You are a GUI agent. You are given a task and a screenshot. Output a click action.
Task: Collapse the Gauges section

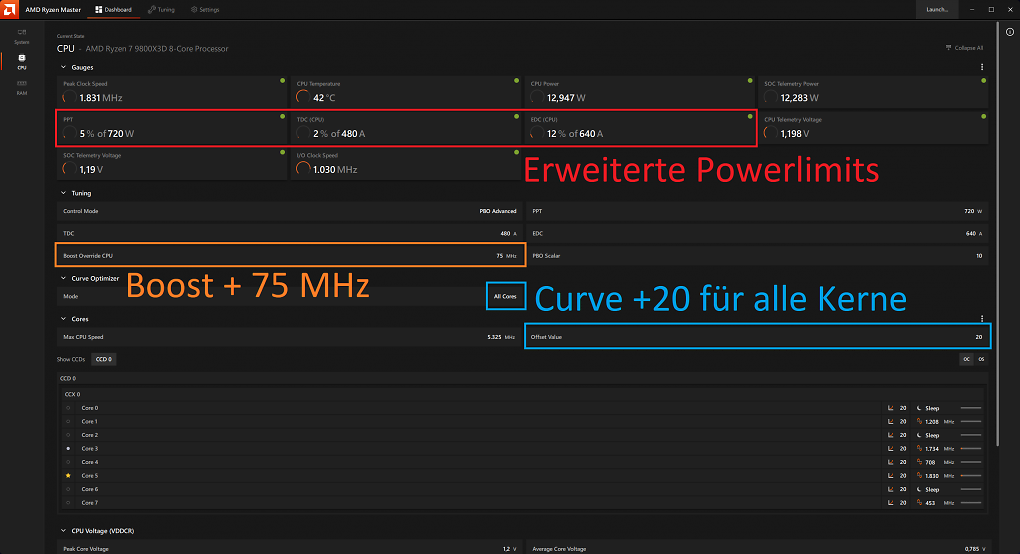click(x=63, y=67)
